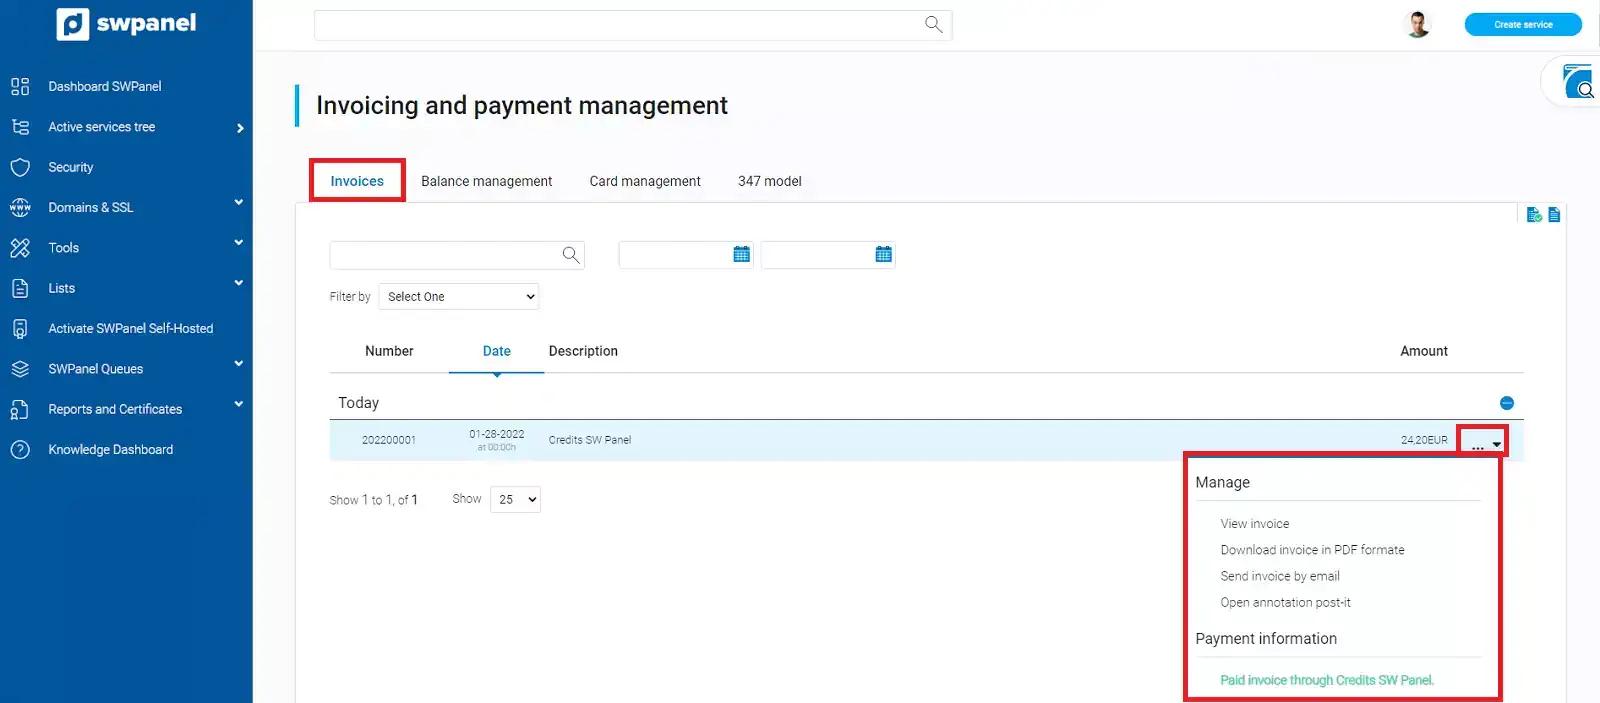This screenshot has width=1600, height=703.
Task: Click the 24,20EUR amount
Action: pos(1424,440)
